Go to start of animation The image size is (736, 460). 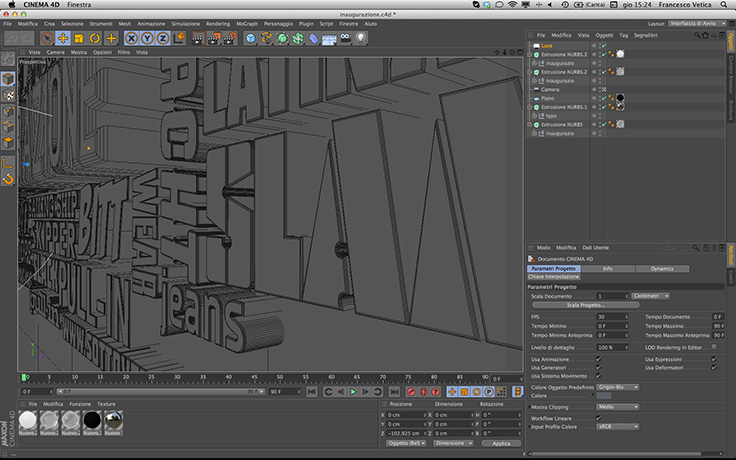[x=312, y=391]
